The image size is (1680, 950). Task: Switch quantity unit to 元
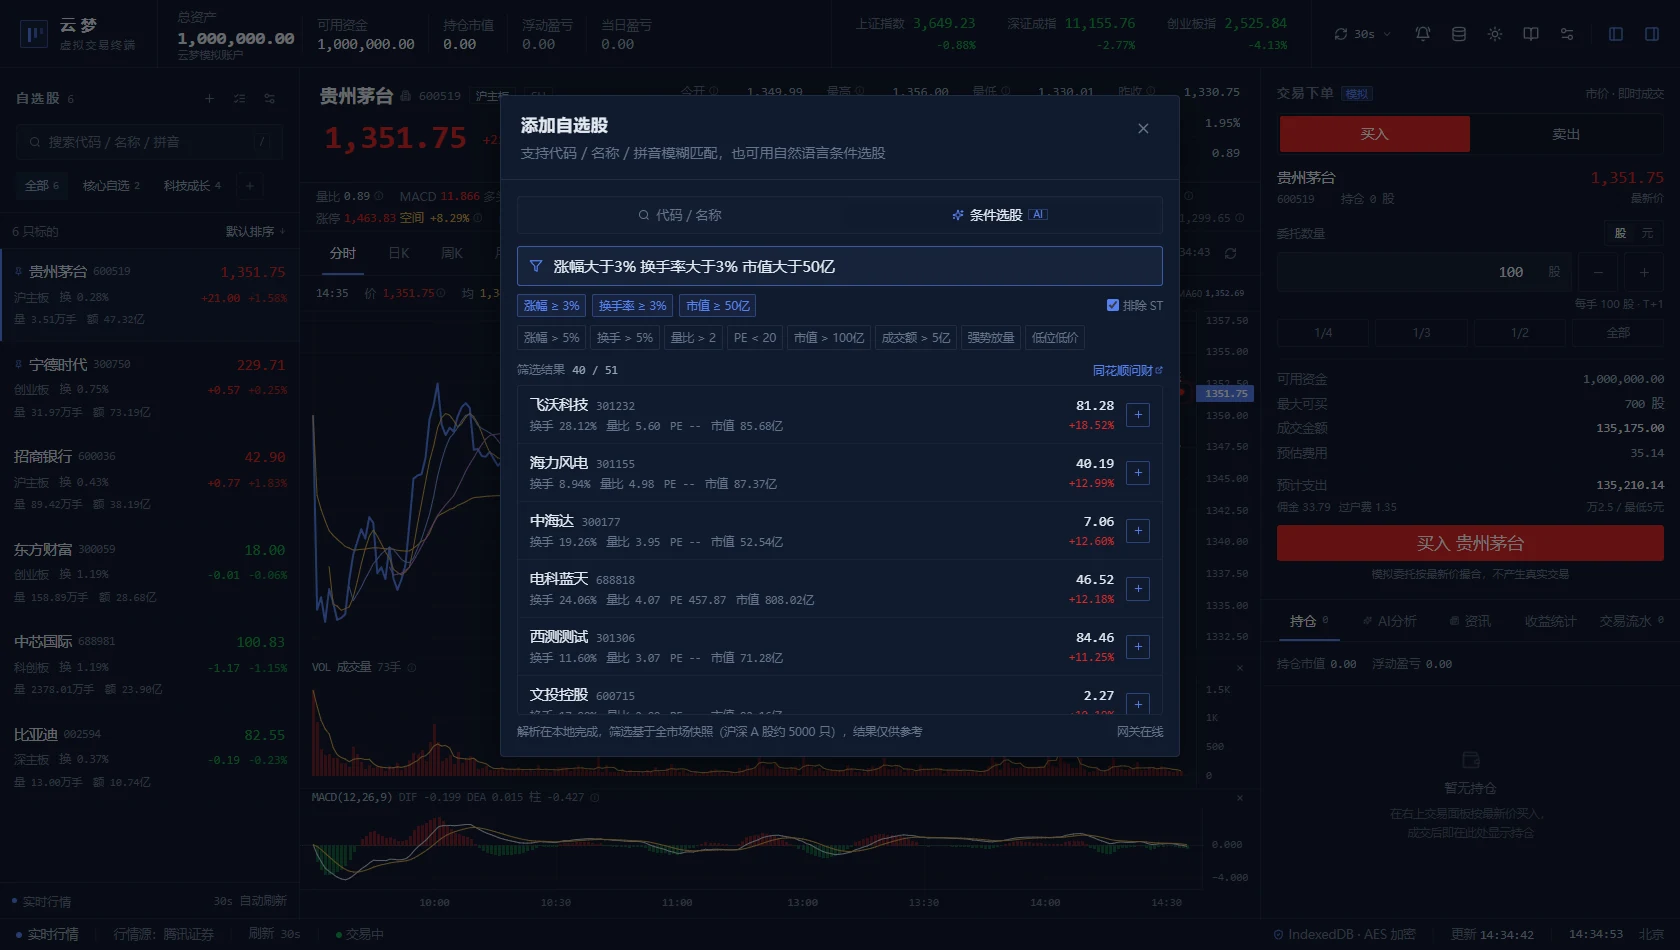pos(1647,233)
